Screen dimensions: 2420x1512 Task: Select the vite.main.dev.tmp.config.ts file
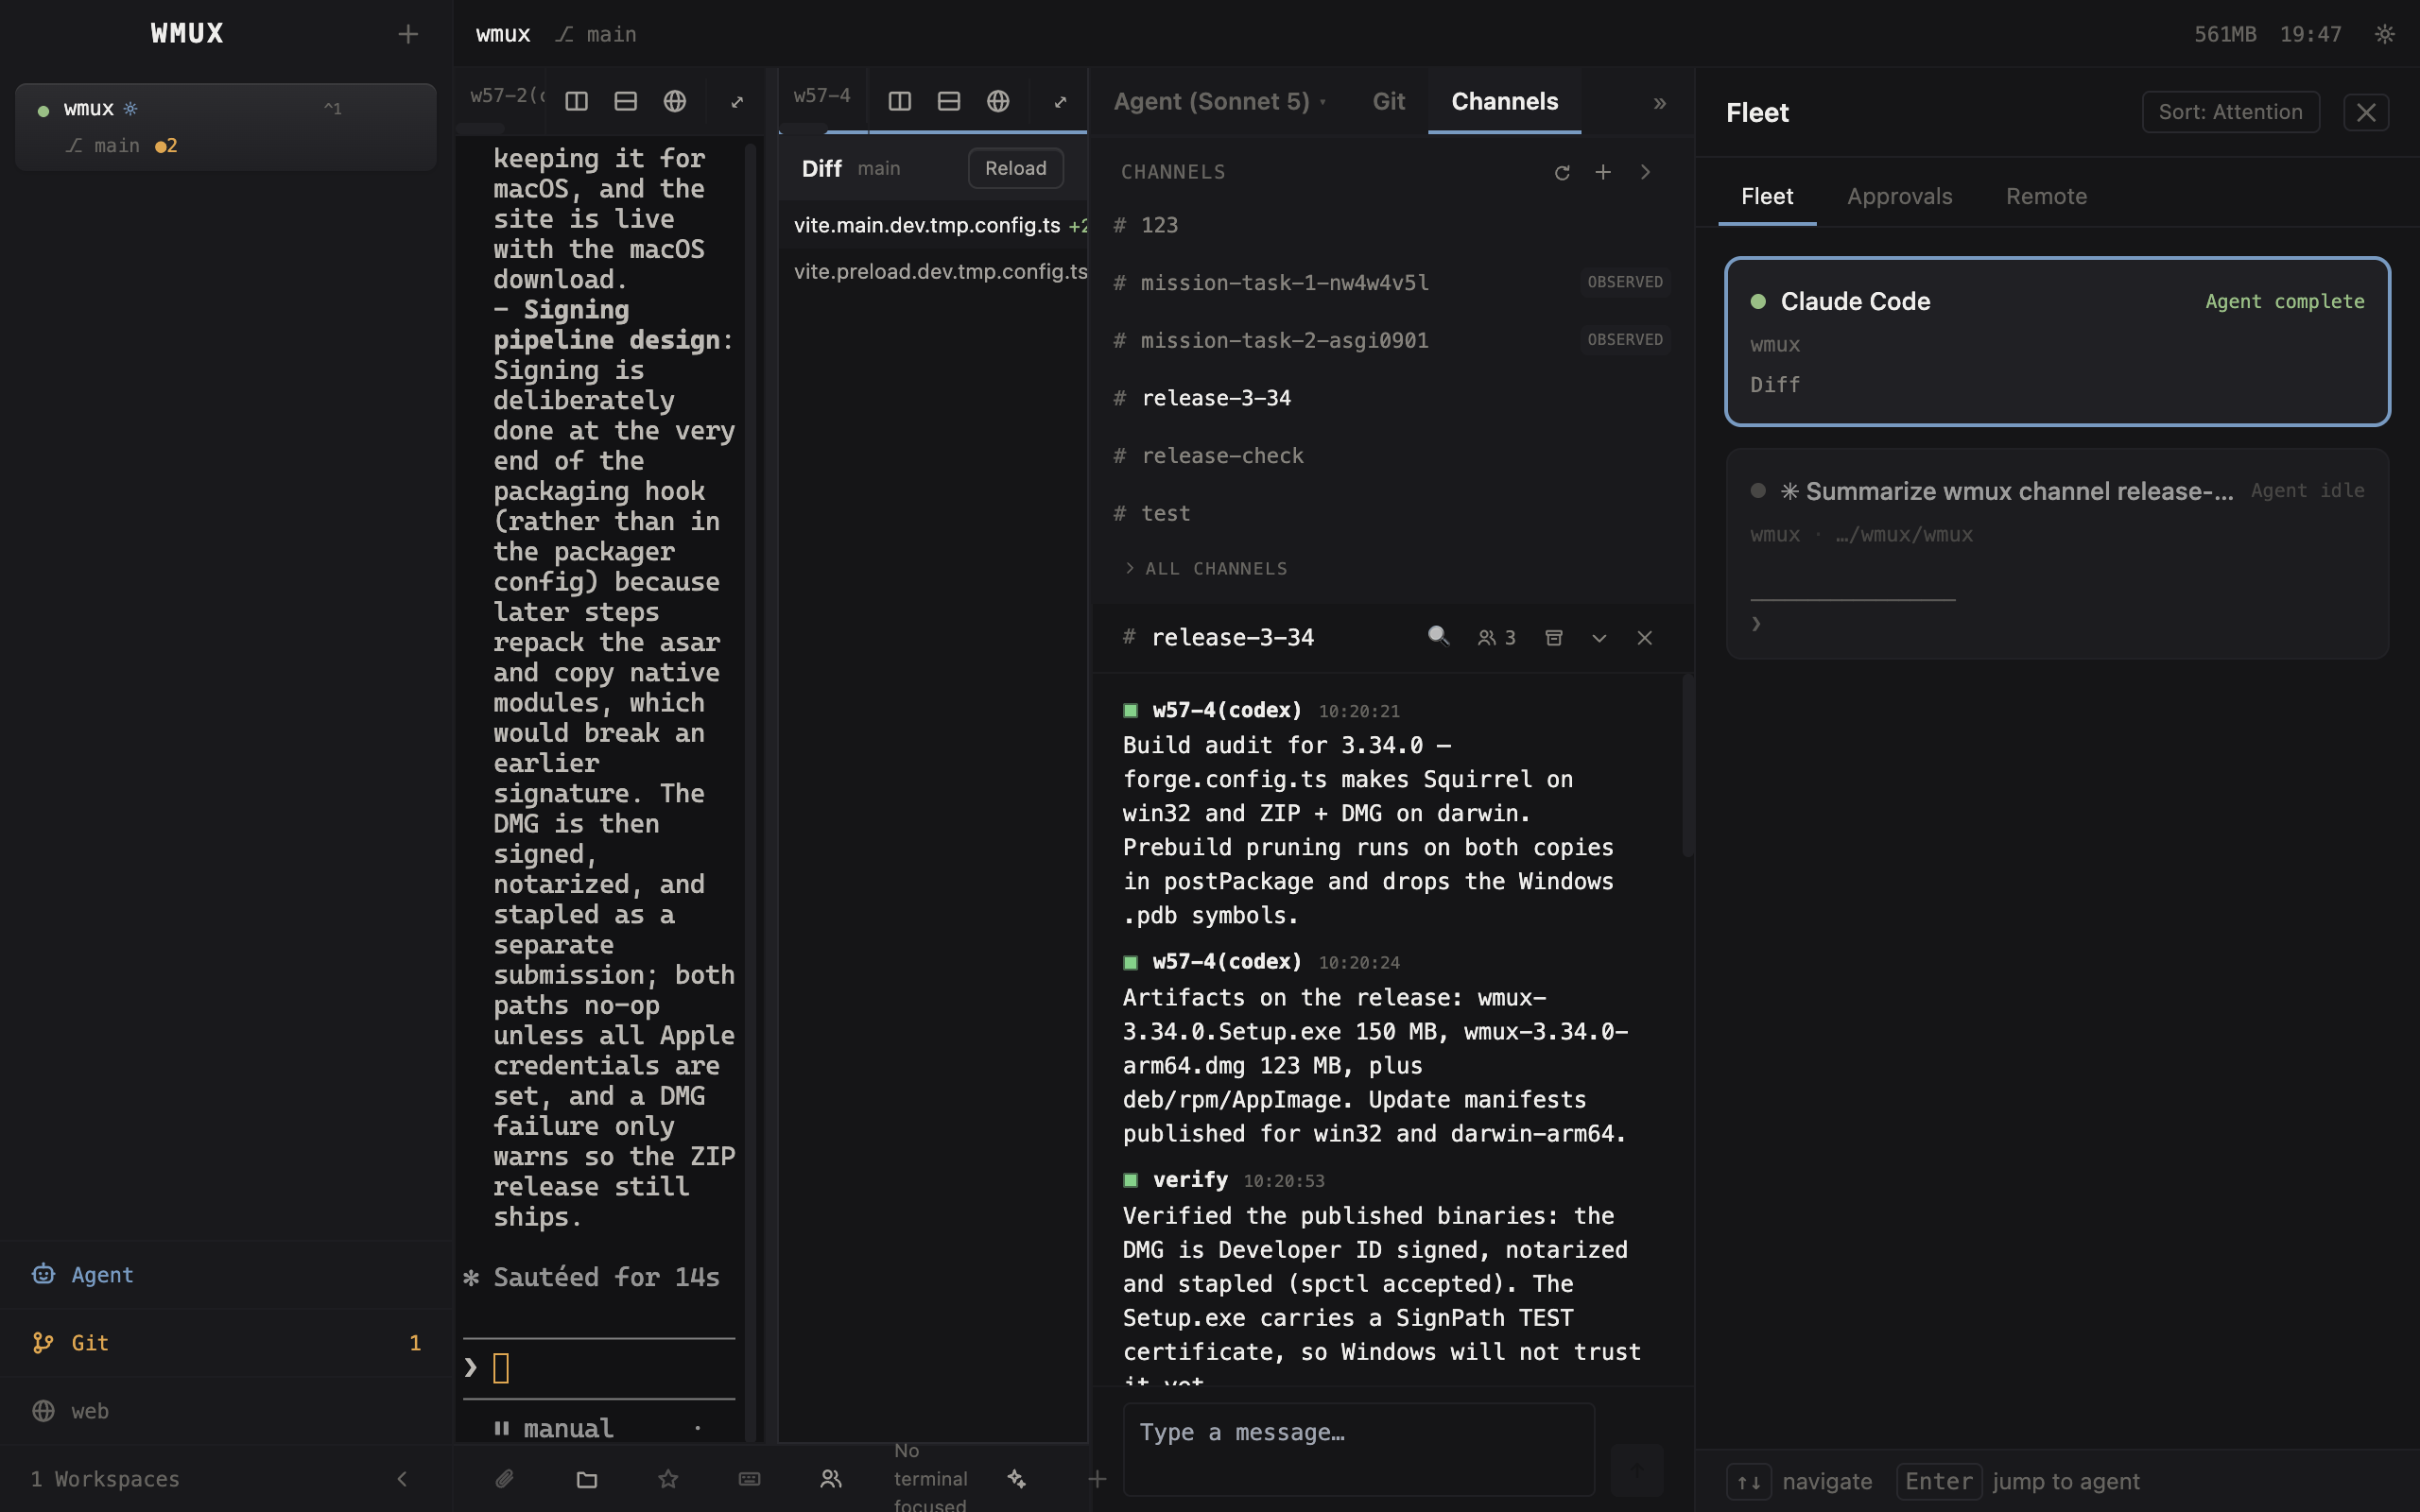click(x=933, y=225)
